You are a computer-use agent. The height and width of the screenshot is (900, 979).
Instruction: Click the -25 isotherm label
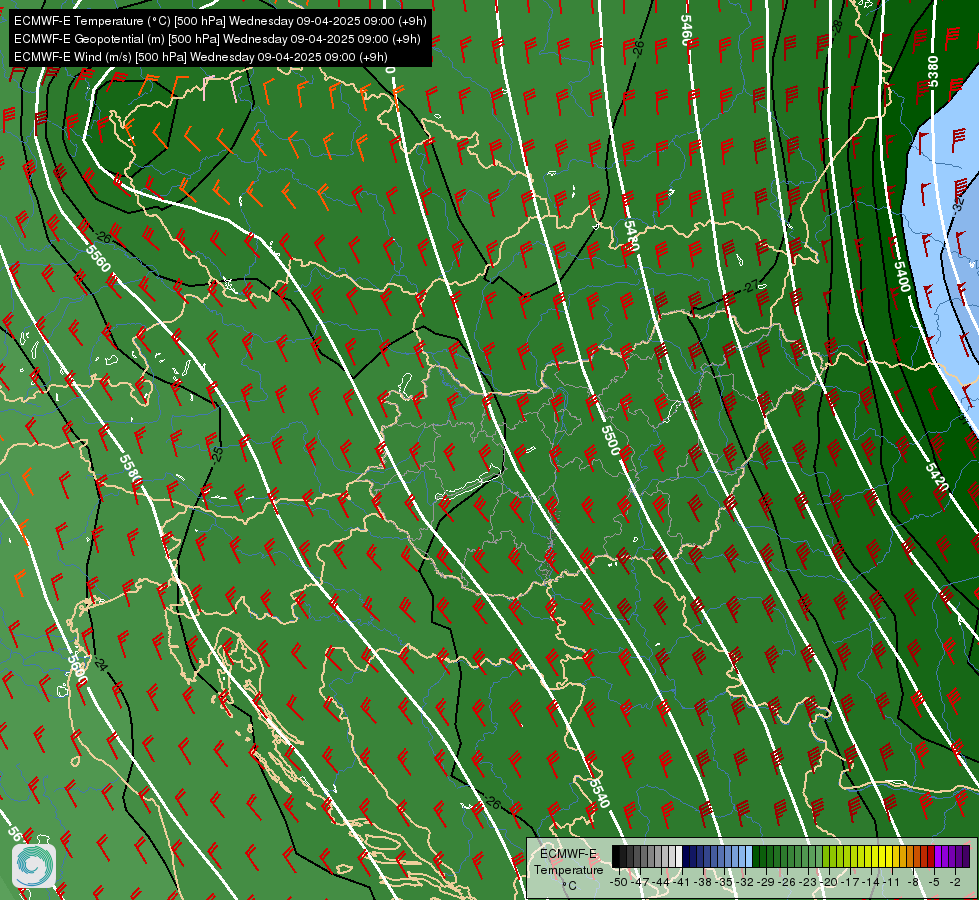tap(217, 454)
